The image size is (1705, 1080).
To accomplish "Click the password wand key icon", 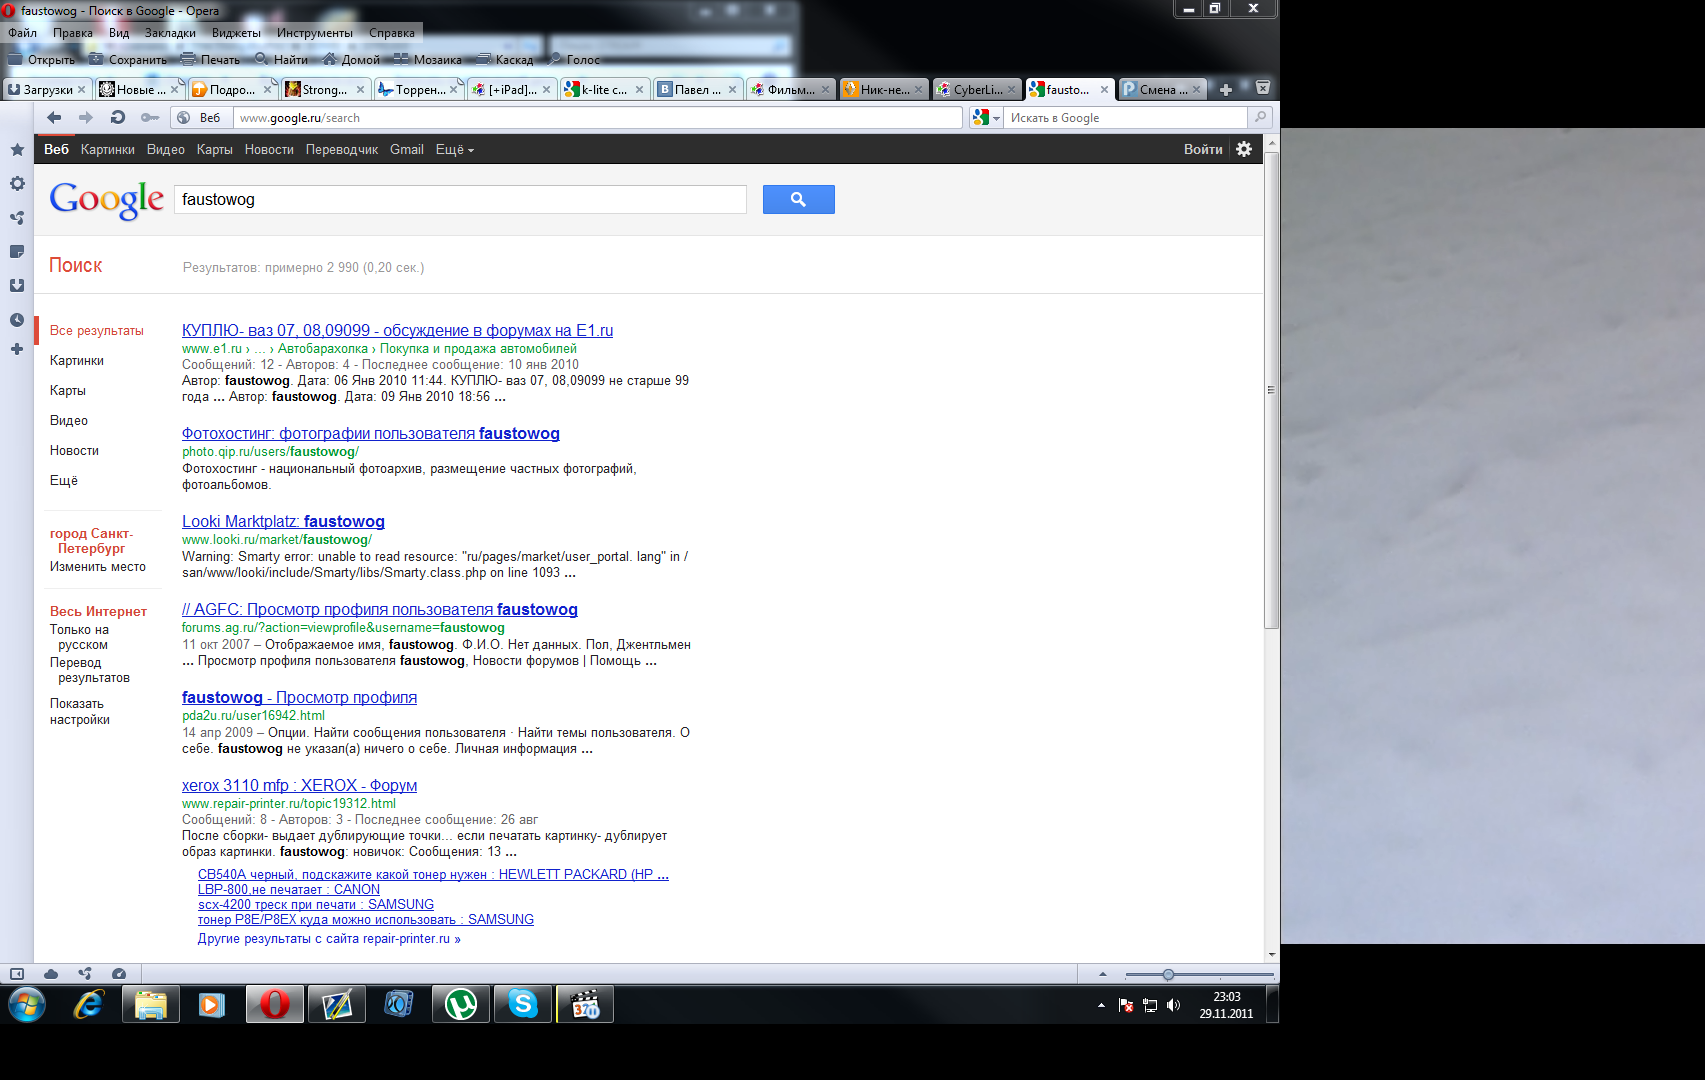I will [x=150, y=118].
